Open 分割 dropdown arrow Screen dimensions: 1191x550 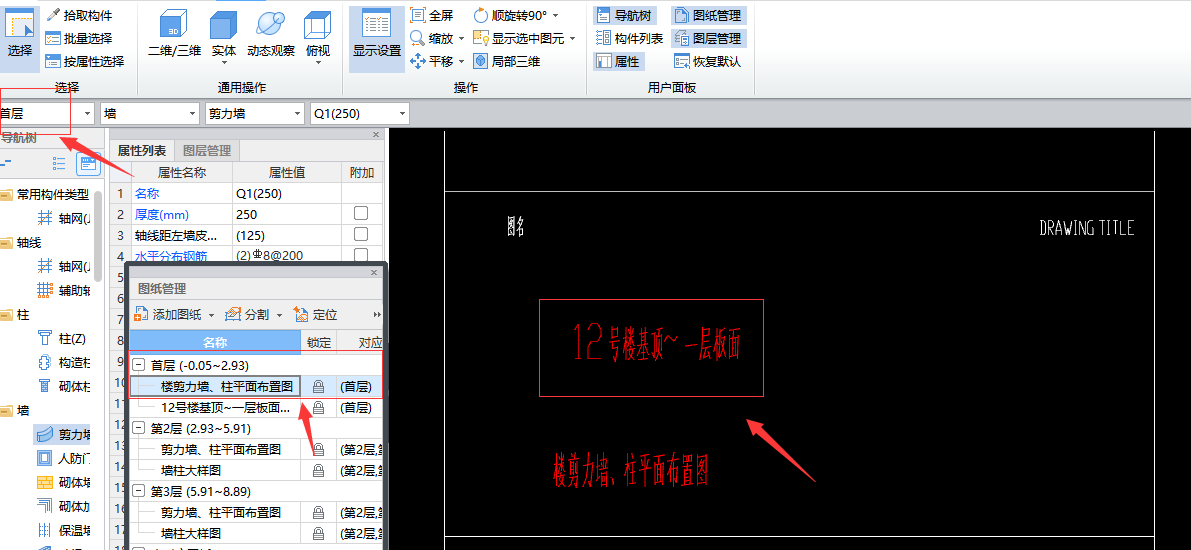[279, 315]
